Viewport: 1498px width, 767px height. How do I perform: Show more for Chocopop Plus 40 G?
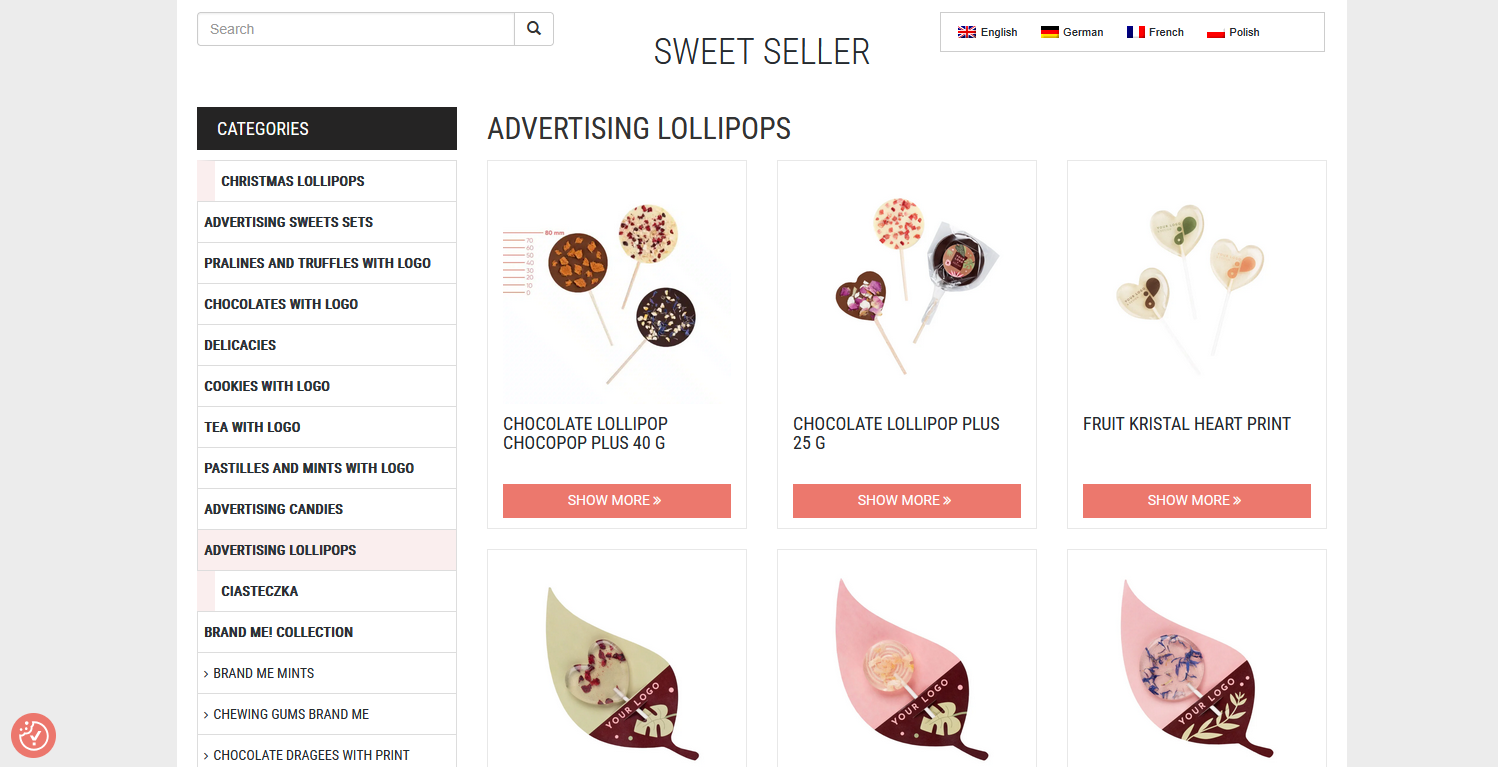coord(616,500)
